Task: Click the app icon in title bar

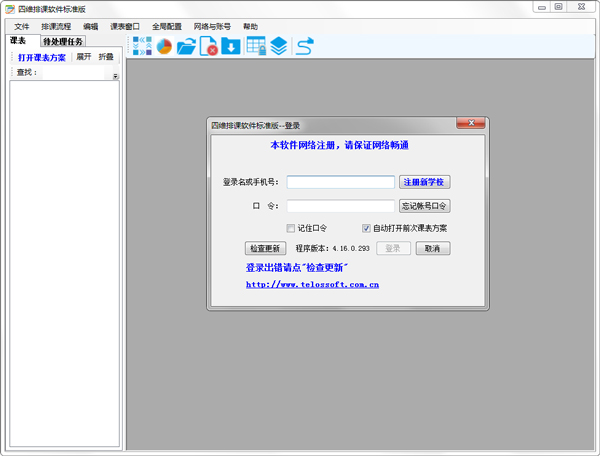Action: [x=10, y=9]
